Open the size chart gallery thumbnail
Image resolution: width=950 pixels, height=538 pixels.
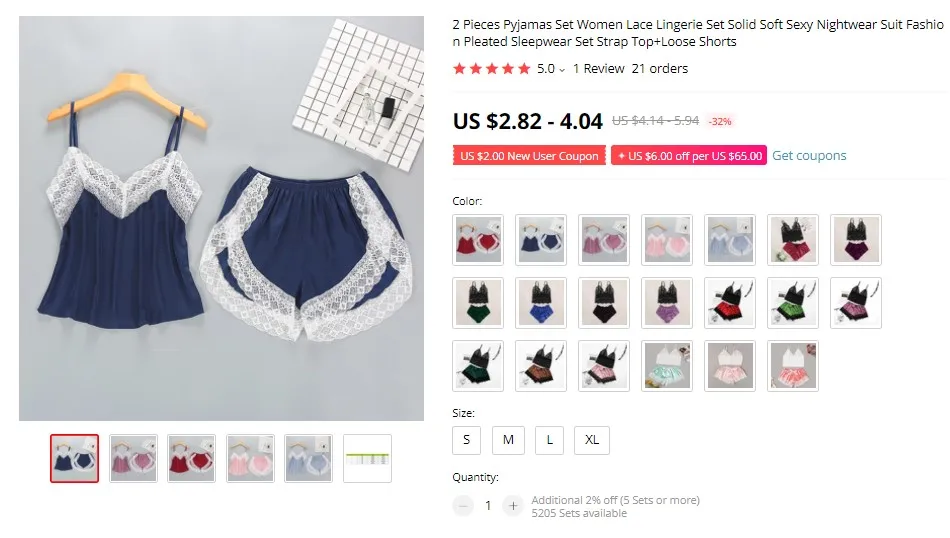[x=367, y=459]
